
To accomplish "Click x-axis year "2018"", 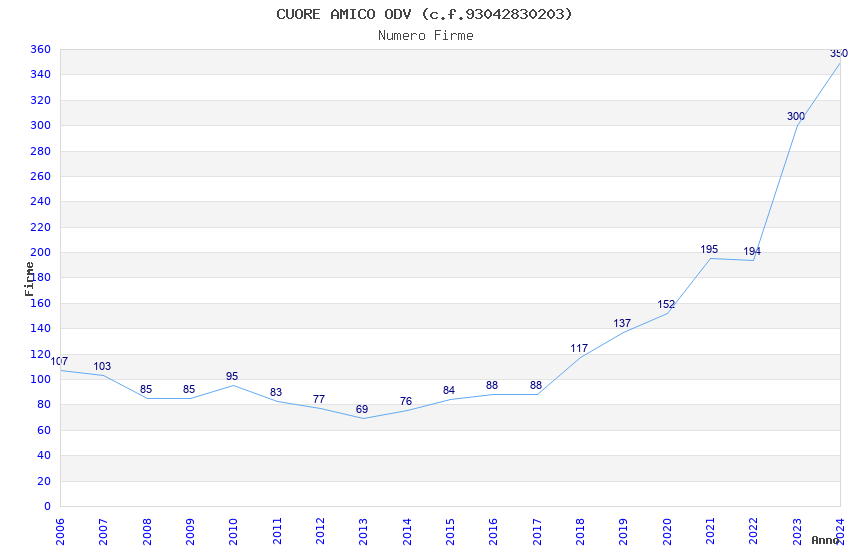I will point(581,532).
